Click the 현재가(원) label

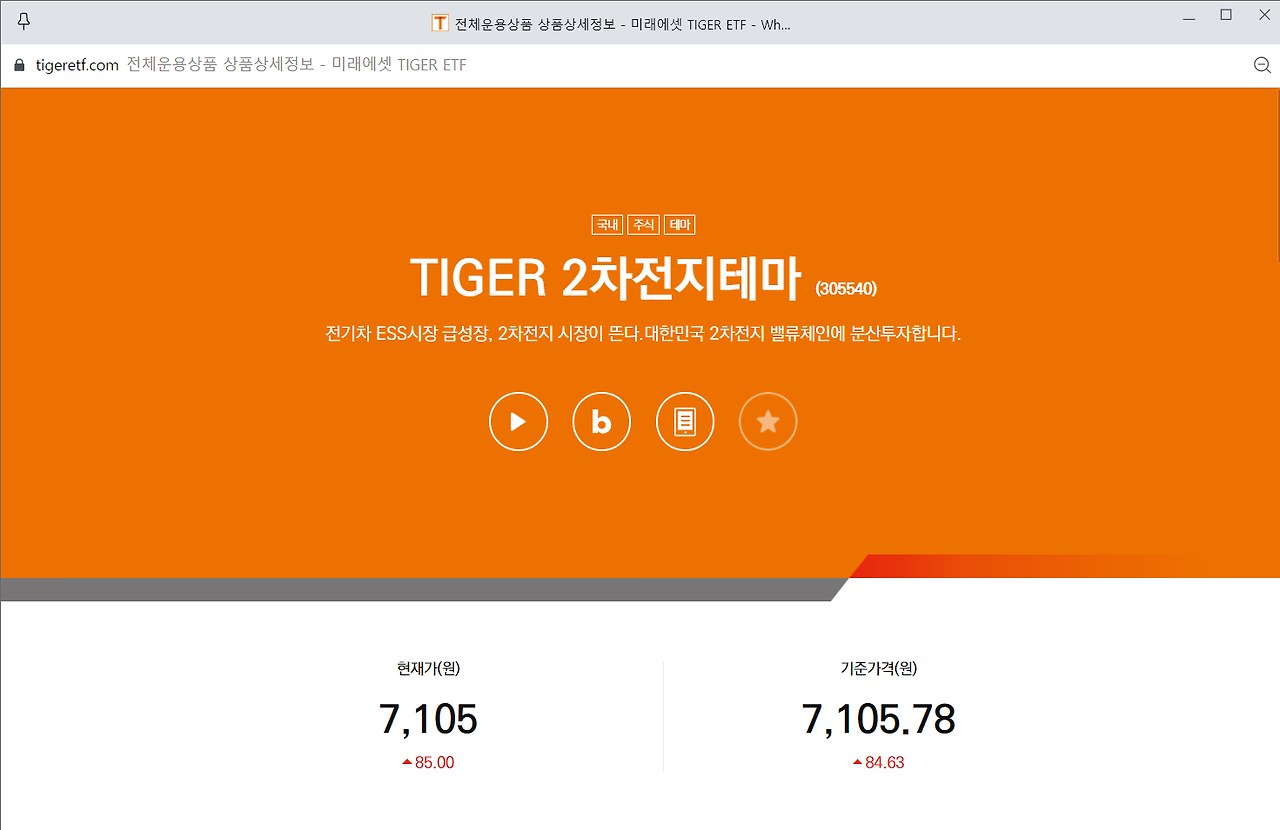coord(428,669)
